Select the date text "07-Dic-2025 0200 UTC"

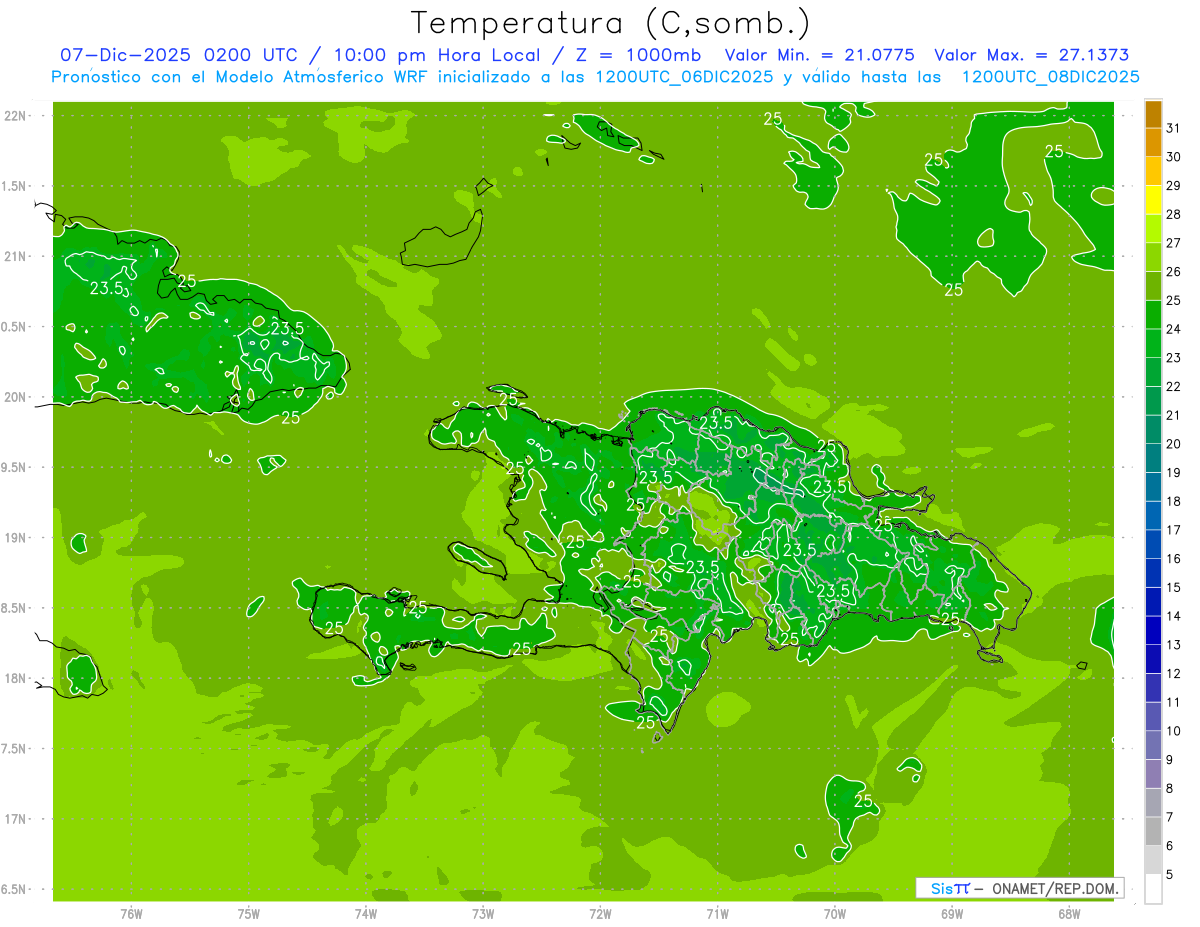(178, 55)
